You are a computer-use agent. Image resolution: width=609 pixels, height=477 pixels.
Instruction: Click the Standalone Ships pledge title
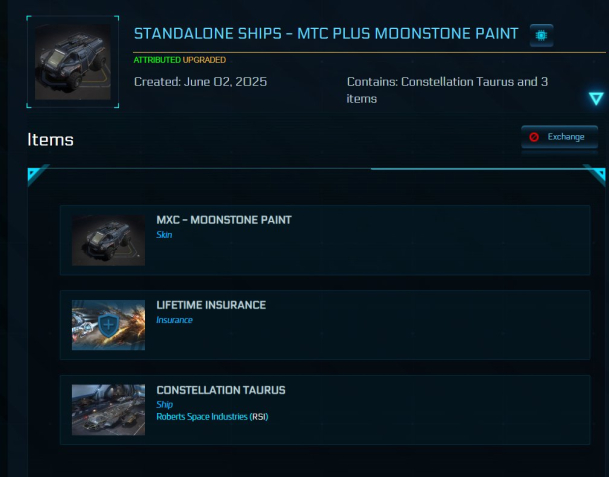pyautogui.click(x=326, y=35)
